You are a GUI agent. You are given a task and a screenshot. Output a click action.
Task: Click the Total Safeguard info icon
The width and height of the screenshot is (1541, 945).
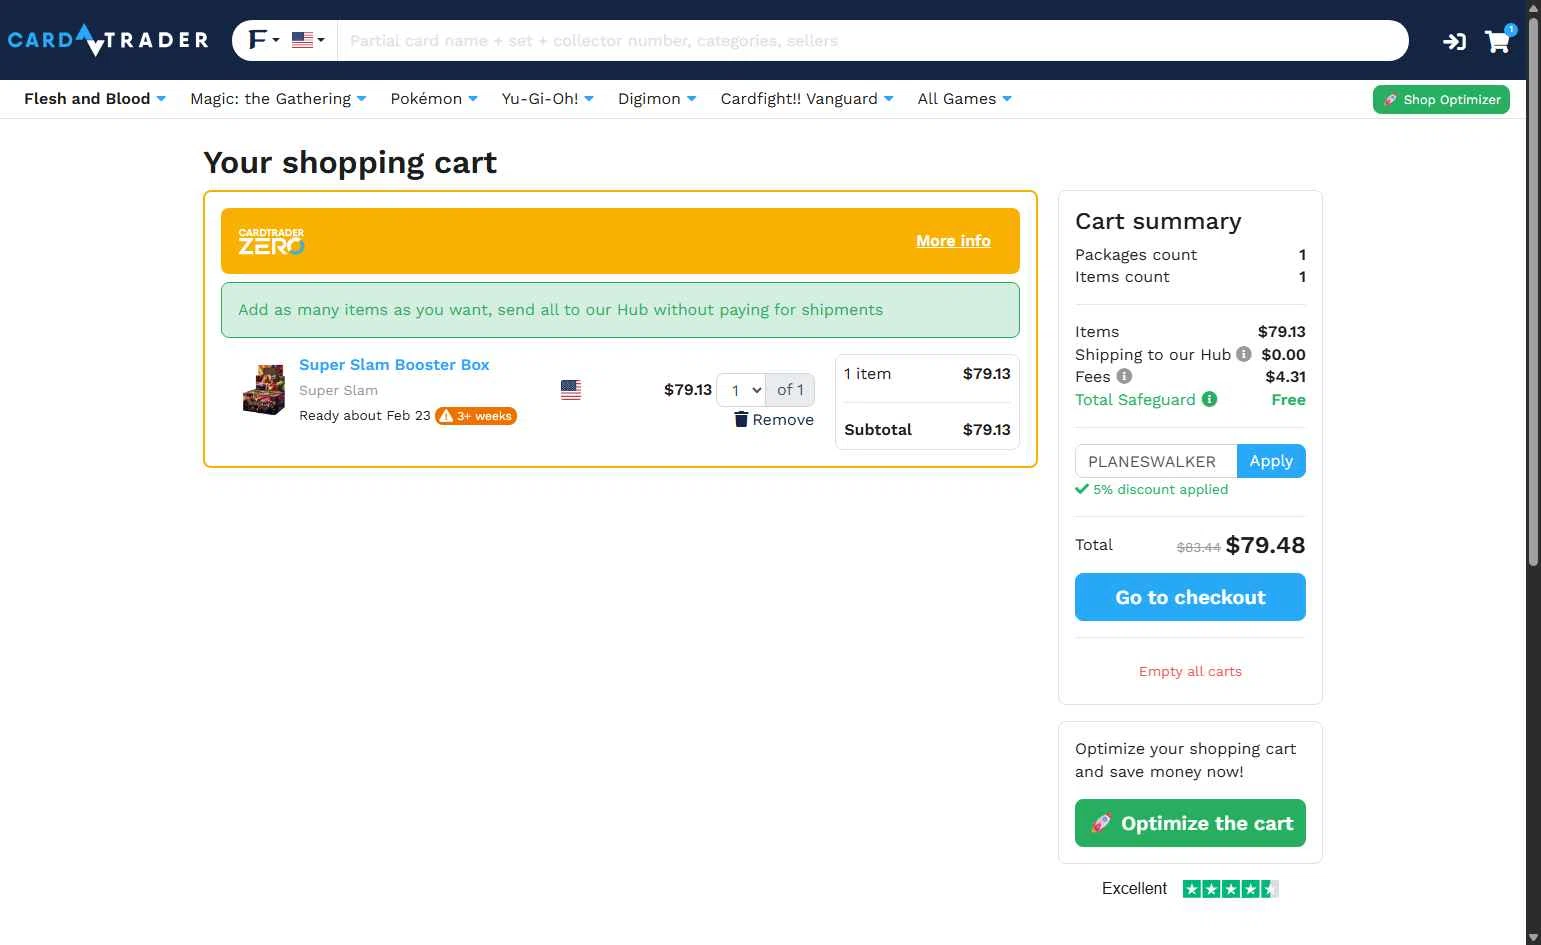(x=1209, y=399)
